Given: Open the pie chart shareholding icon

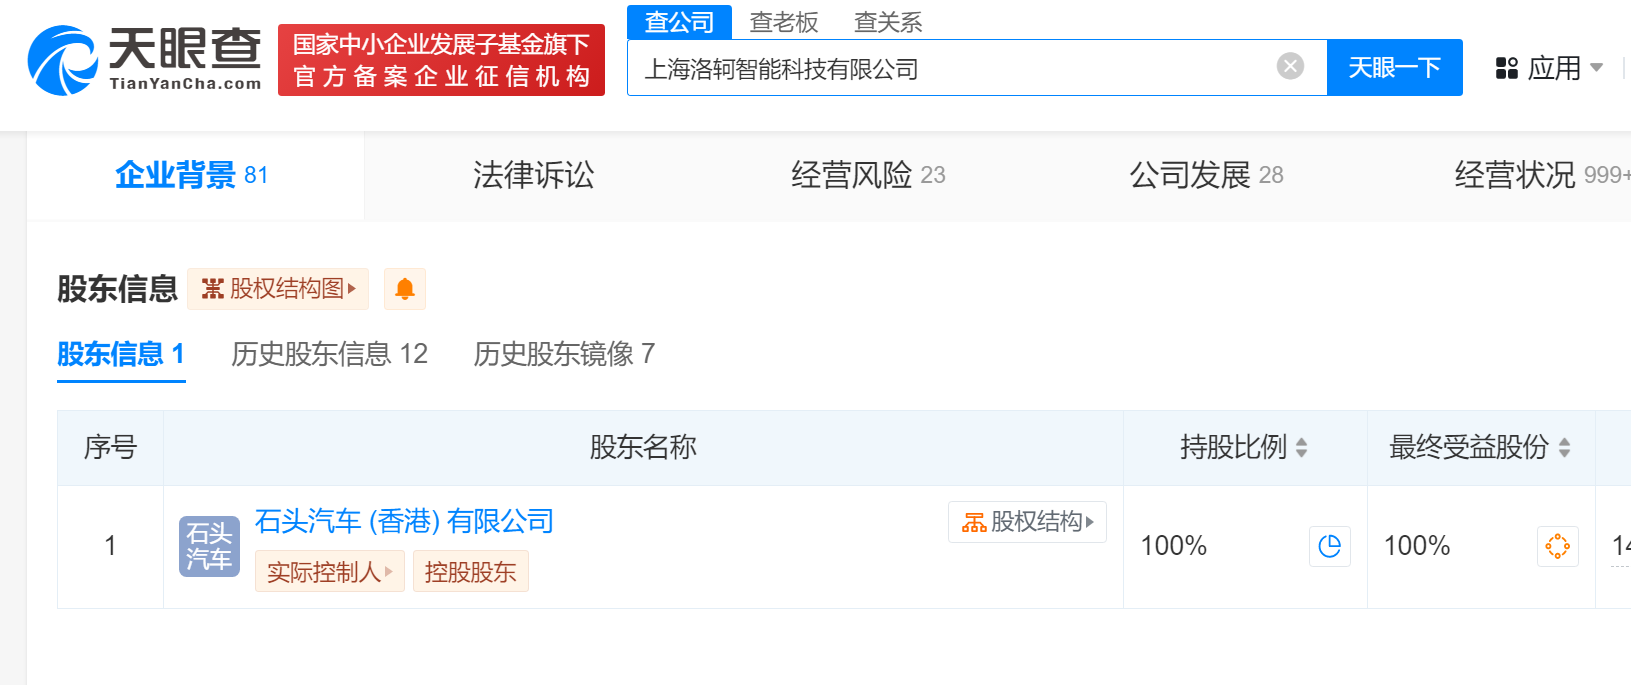Looking at the screenshot, I should point(1329,546).
